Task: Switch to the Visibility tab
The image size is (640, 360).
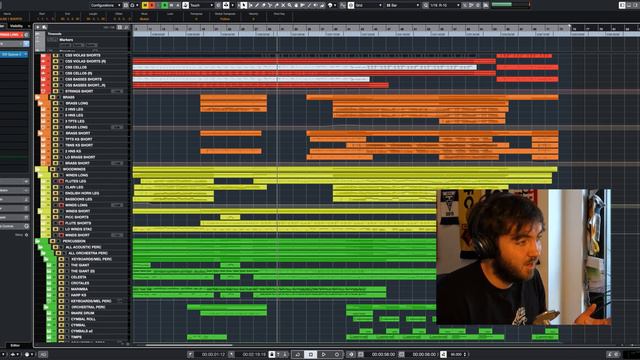Action: click(x=16, y=26)
